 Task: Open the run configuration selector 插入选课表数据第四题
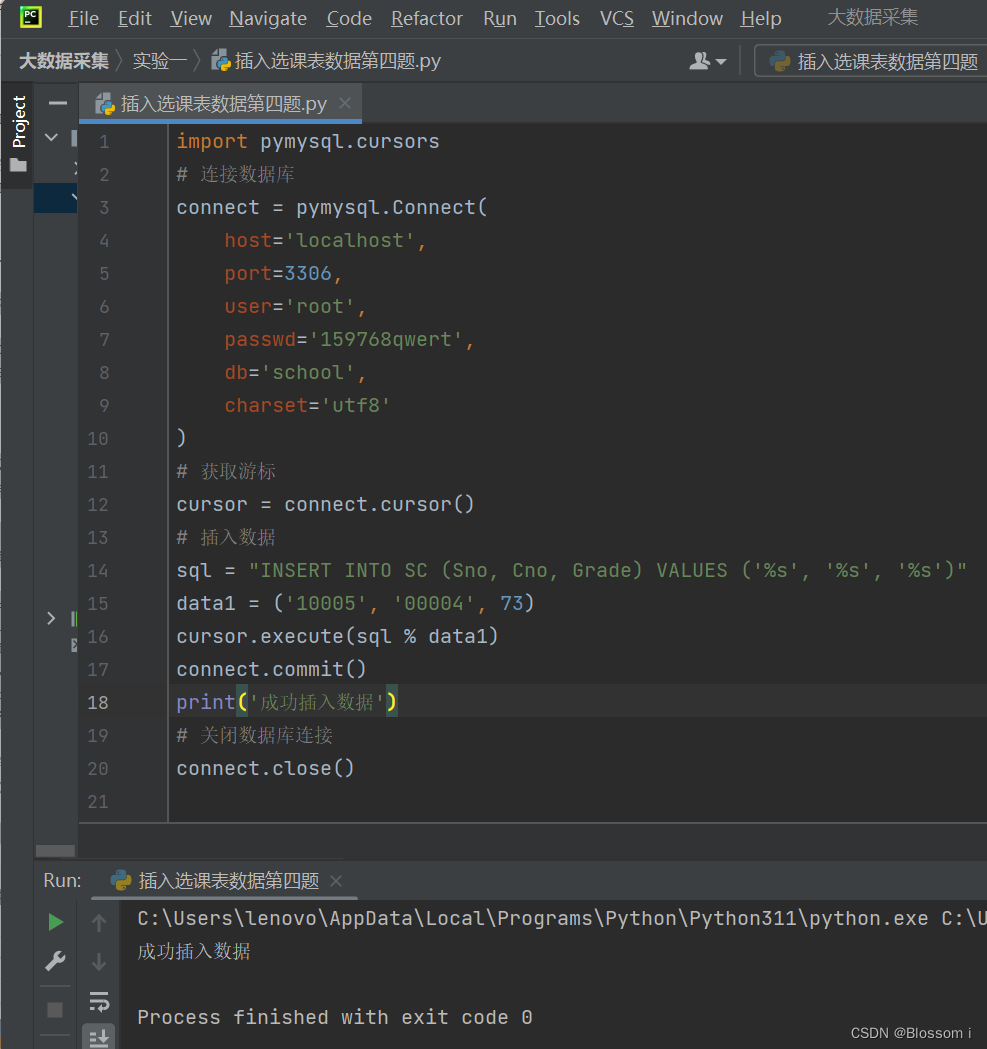coord(873,62)
